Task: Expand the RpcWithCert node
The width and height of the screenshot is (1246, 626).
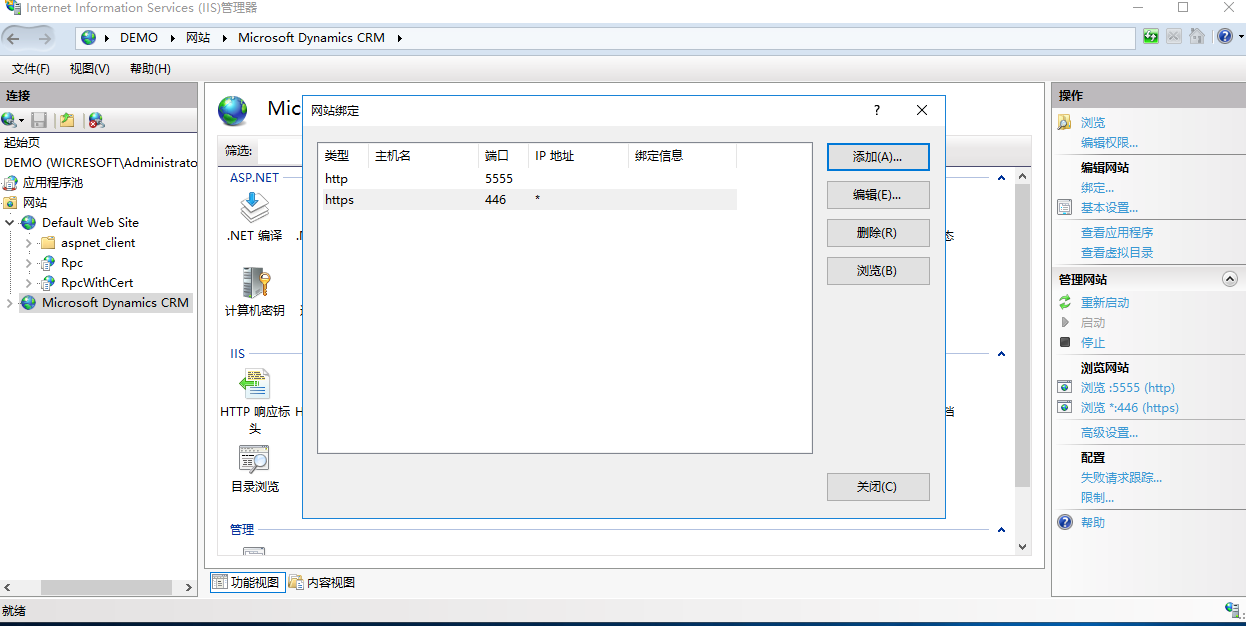Action: (x=29, y=282)
